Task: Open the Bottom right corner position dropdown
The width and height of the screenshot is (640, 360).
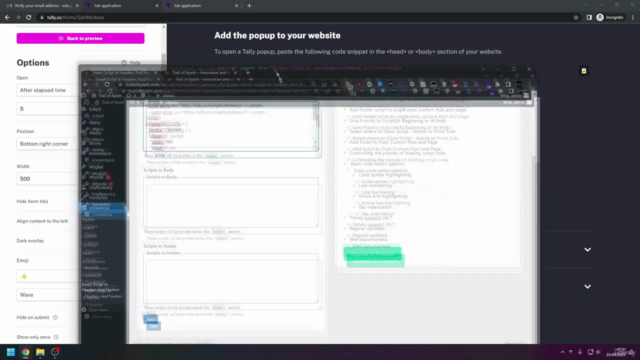Action: (x=47, y=144)
